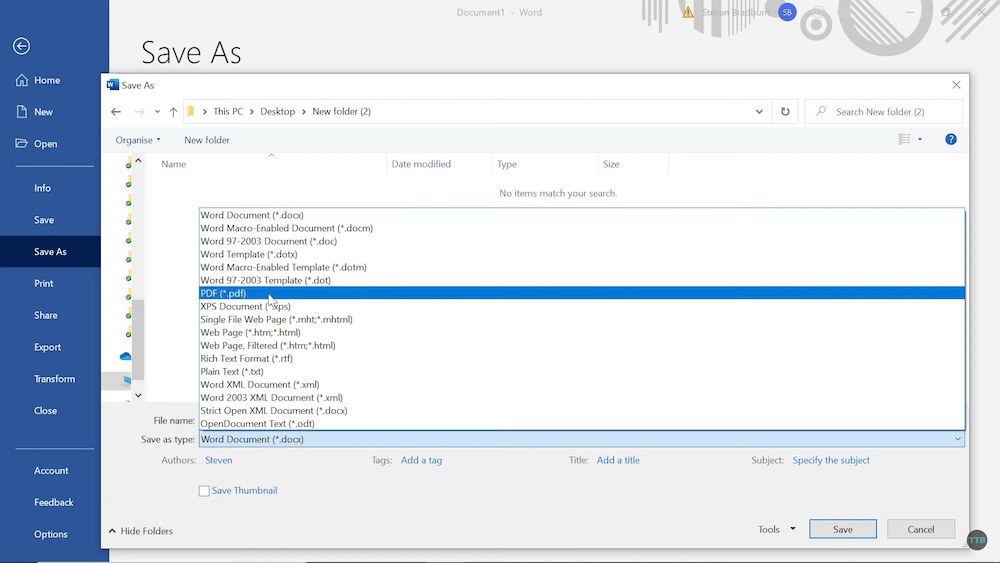Image resolution: width=1000 pixels, height=563 pixels.
Task: Click the SB account avatar
Action: pos(787,12)
